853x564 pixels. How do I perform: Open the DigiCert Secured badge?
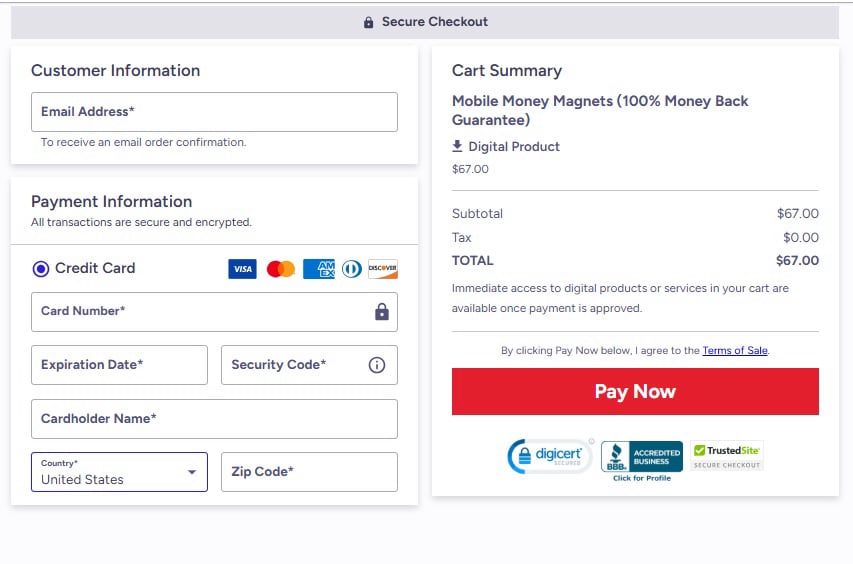[x=550, y=456]
